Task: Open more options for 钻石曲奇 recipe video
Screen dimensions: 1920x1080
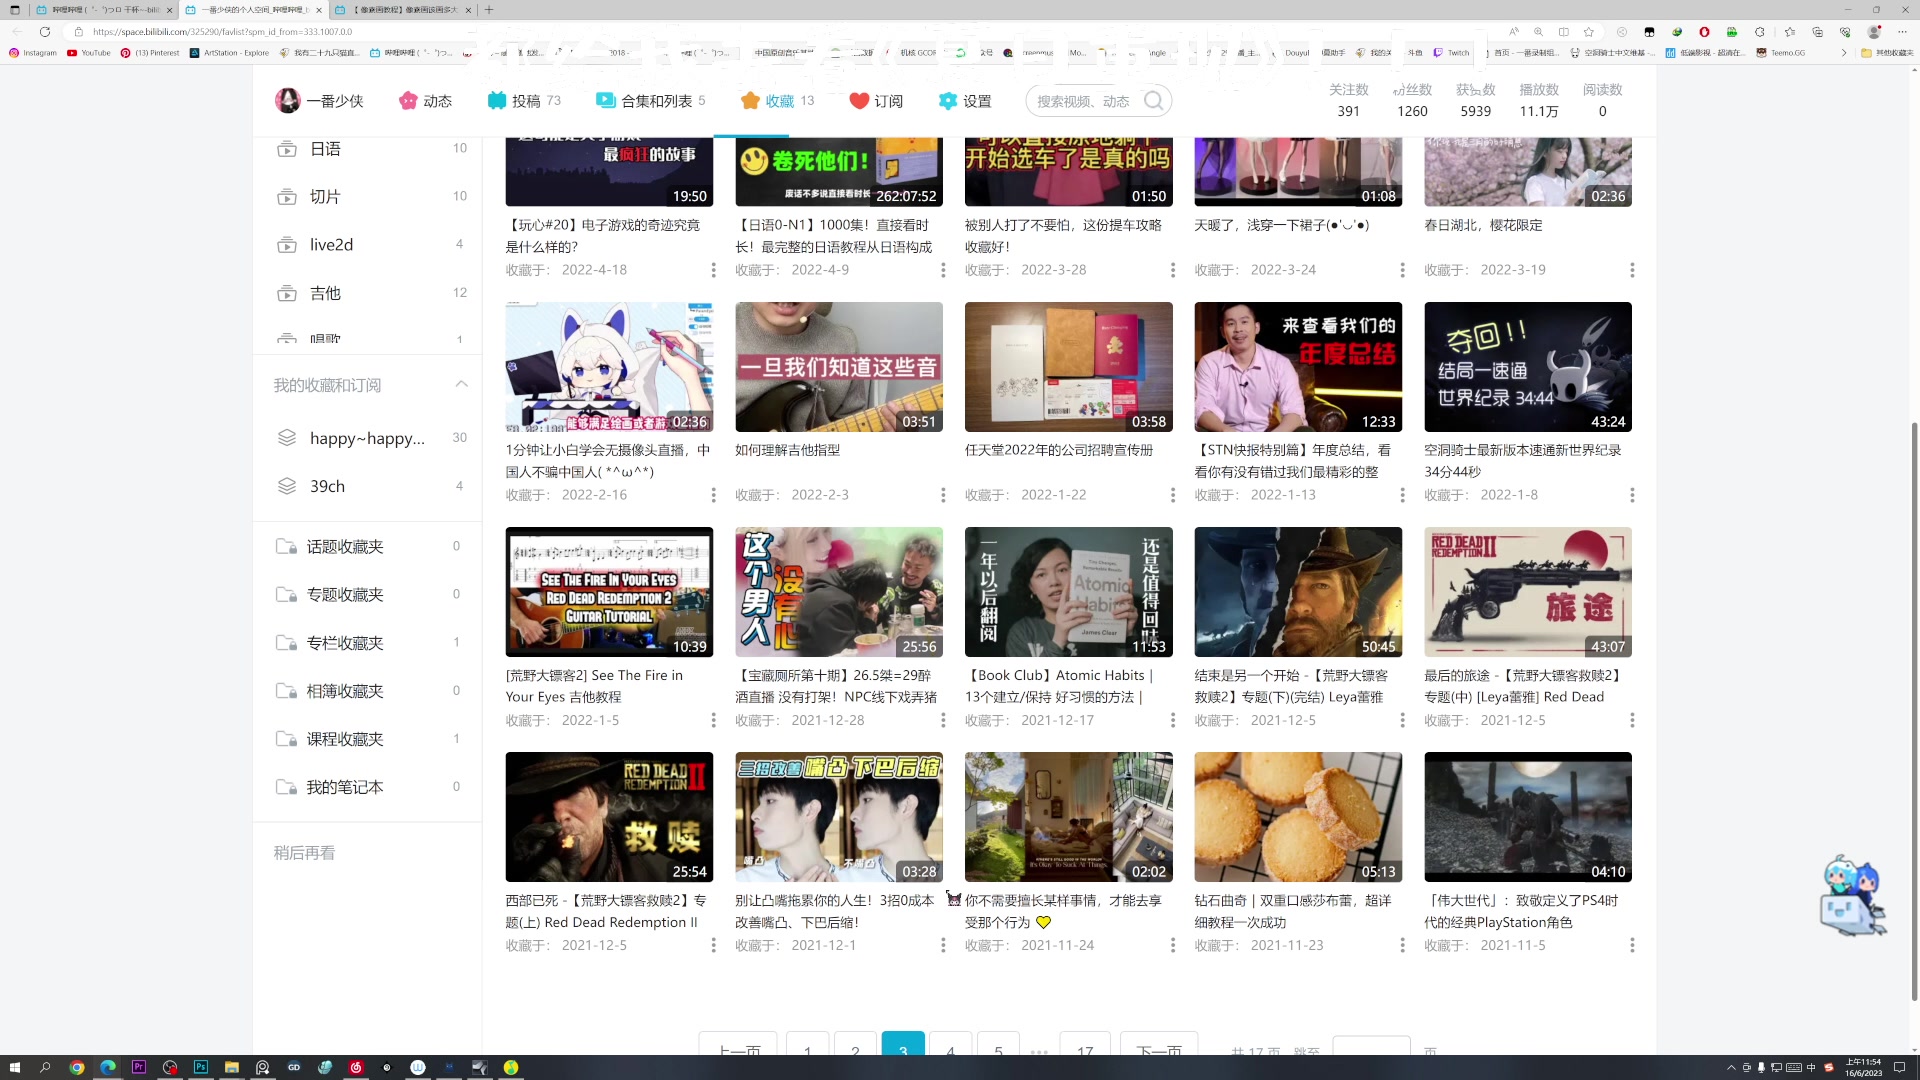Action: click(x=1402, y=945)
